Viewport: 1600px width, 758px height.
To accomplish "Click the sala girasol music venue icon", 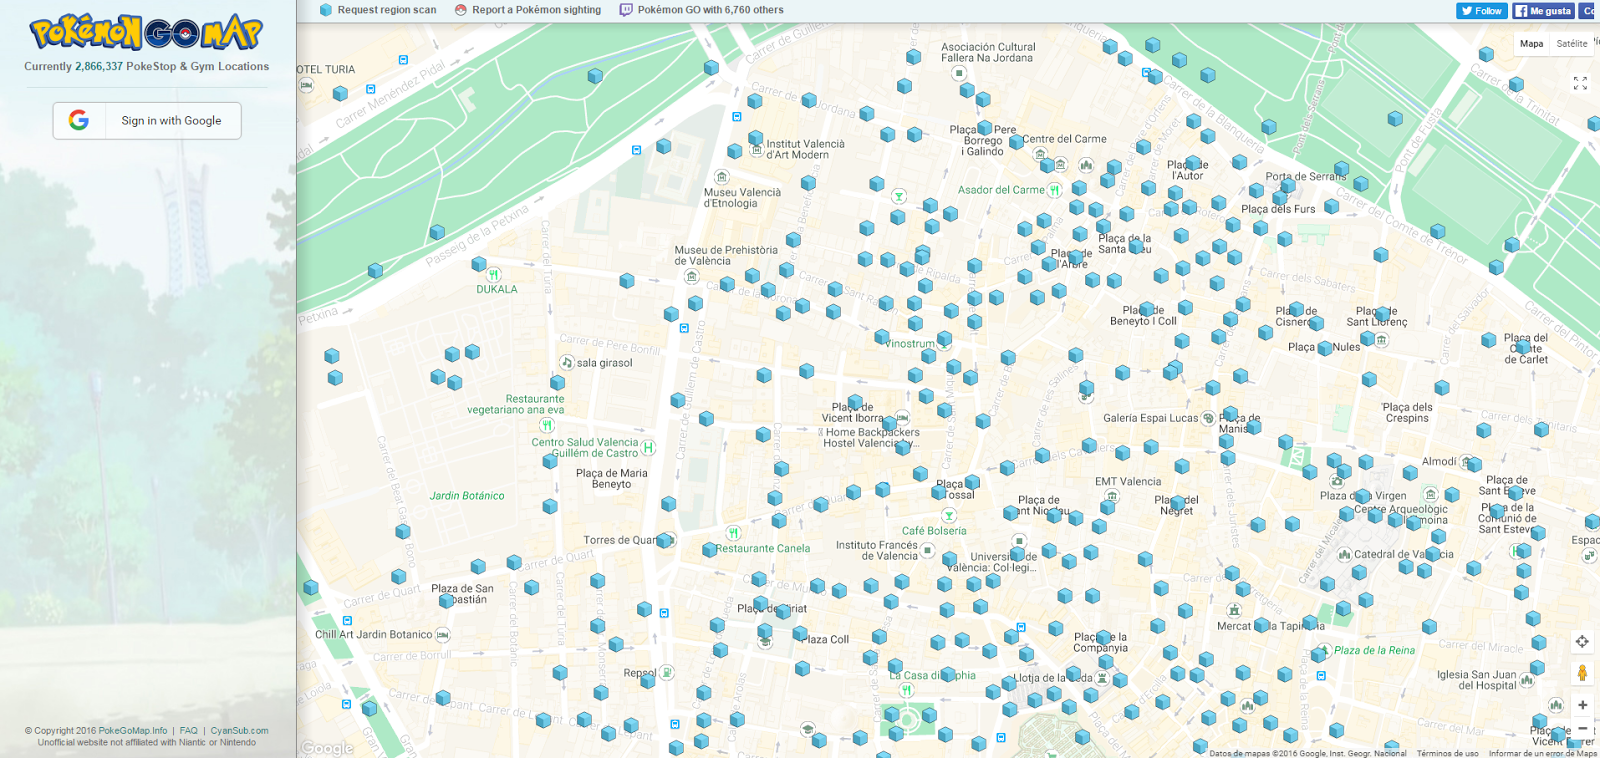I will pos(567,362).
